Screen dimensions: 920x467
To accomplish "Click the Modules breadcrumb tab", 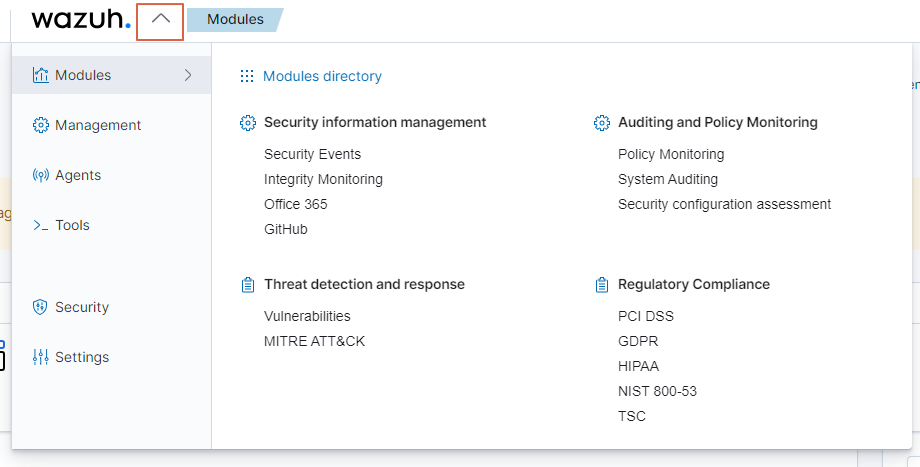I will pos(235,19).
